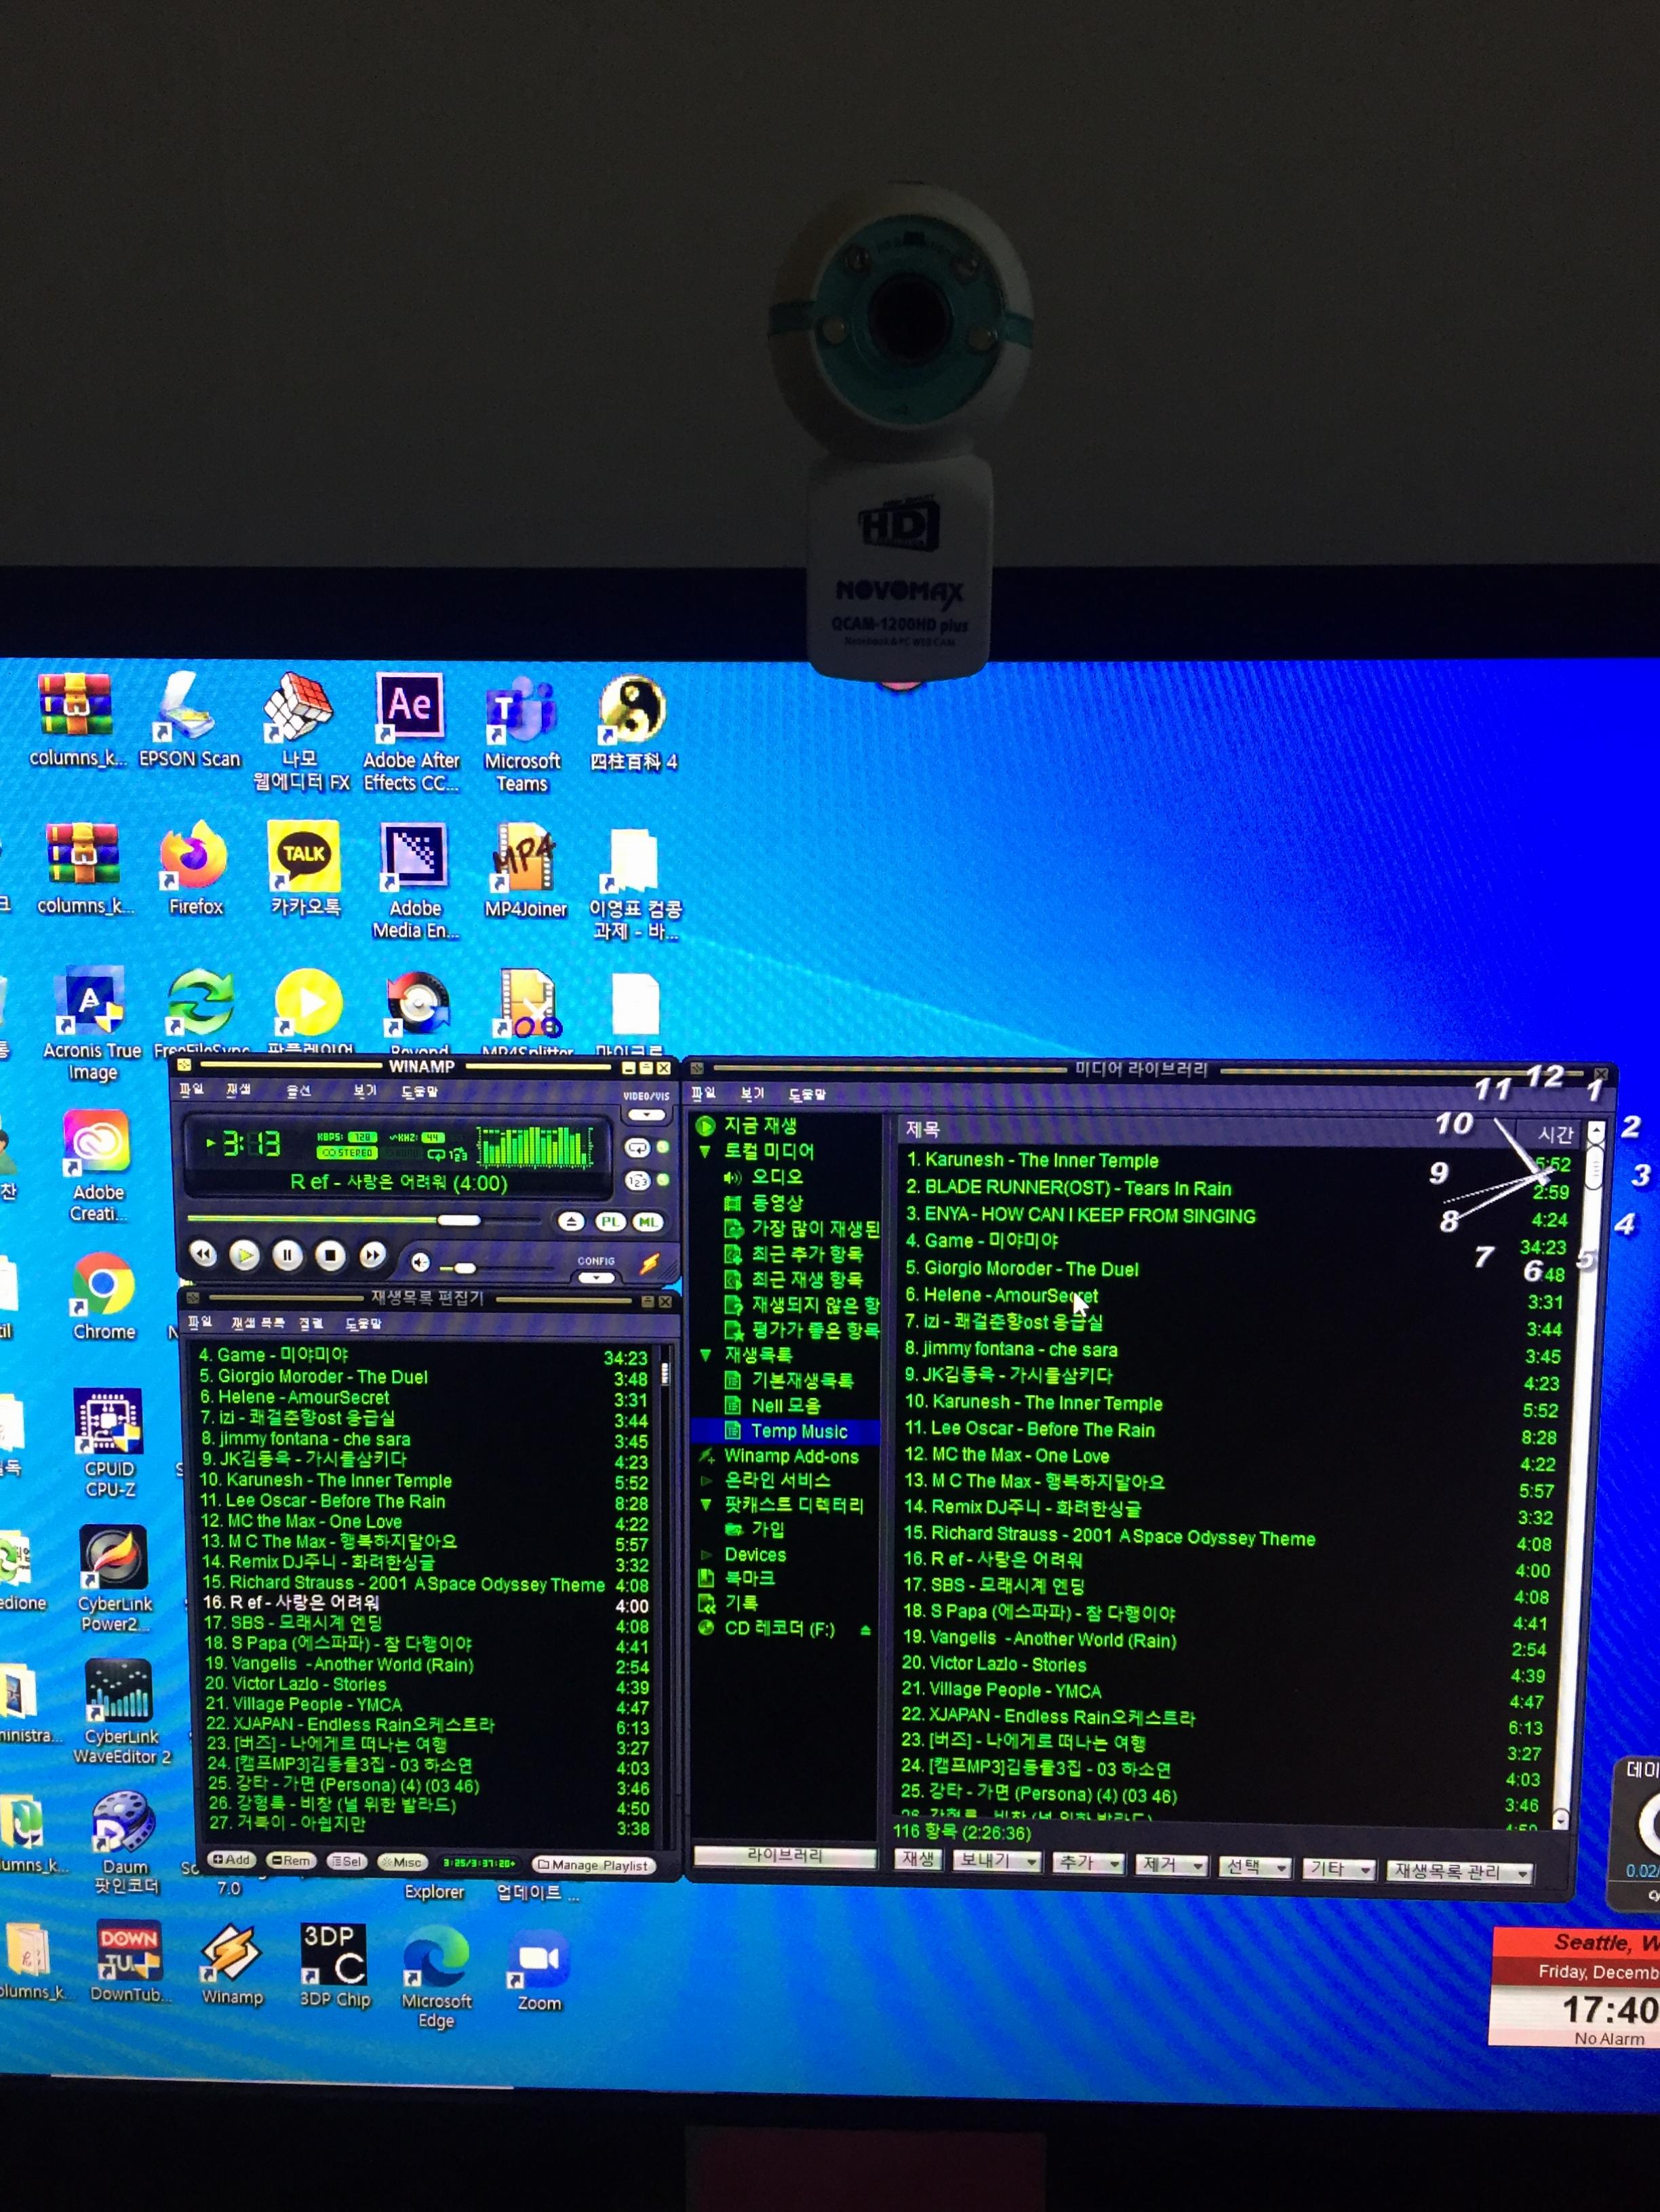The height and width of the screenshot is (2212, 1660).
Task: Open the 옵션 menu in Winamp main window
Action: pyautogui.click(x=299, y=1091)
